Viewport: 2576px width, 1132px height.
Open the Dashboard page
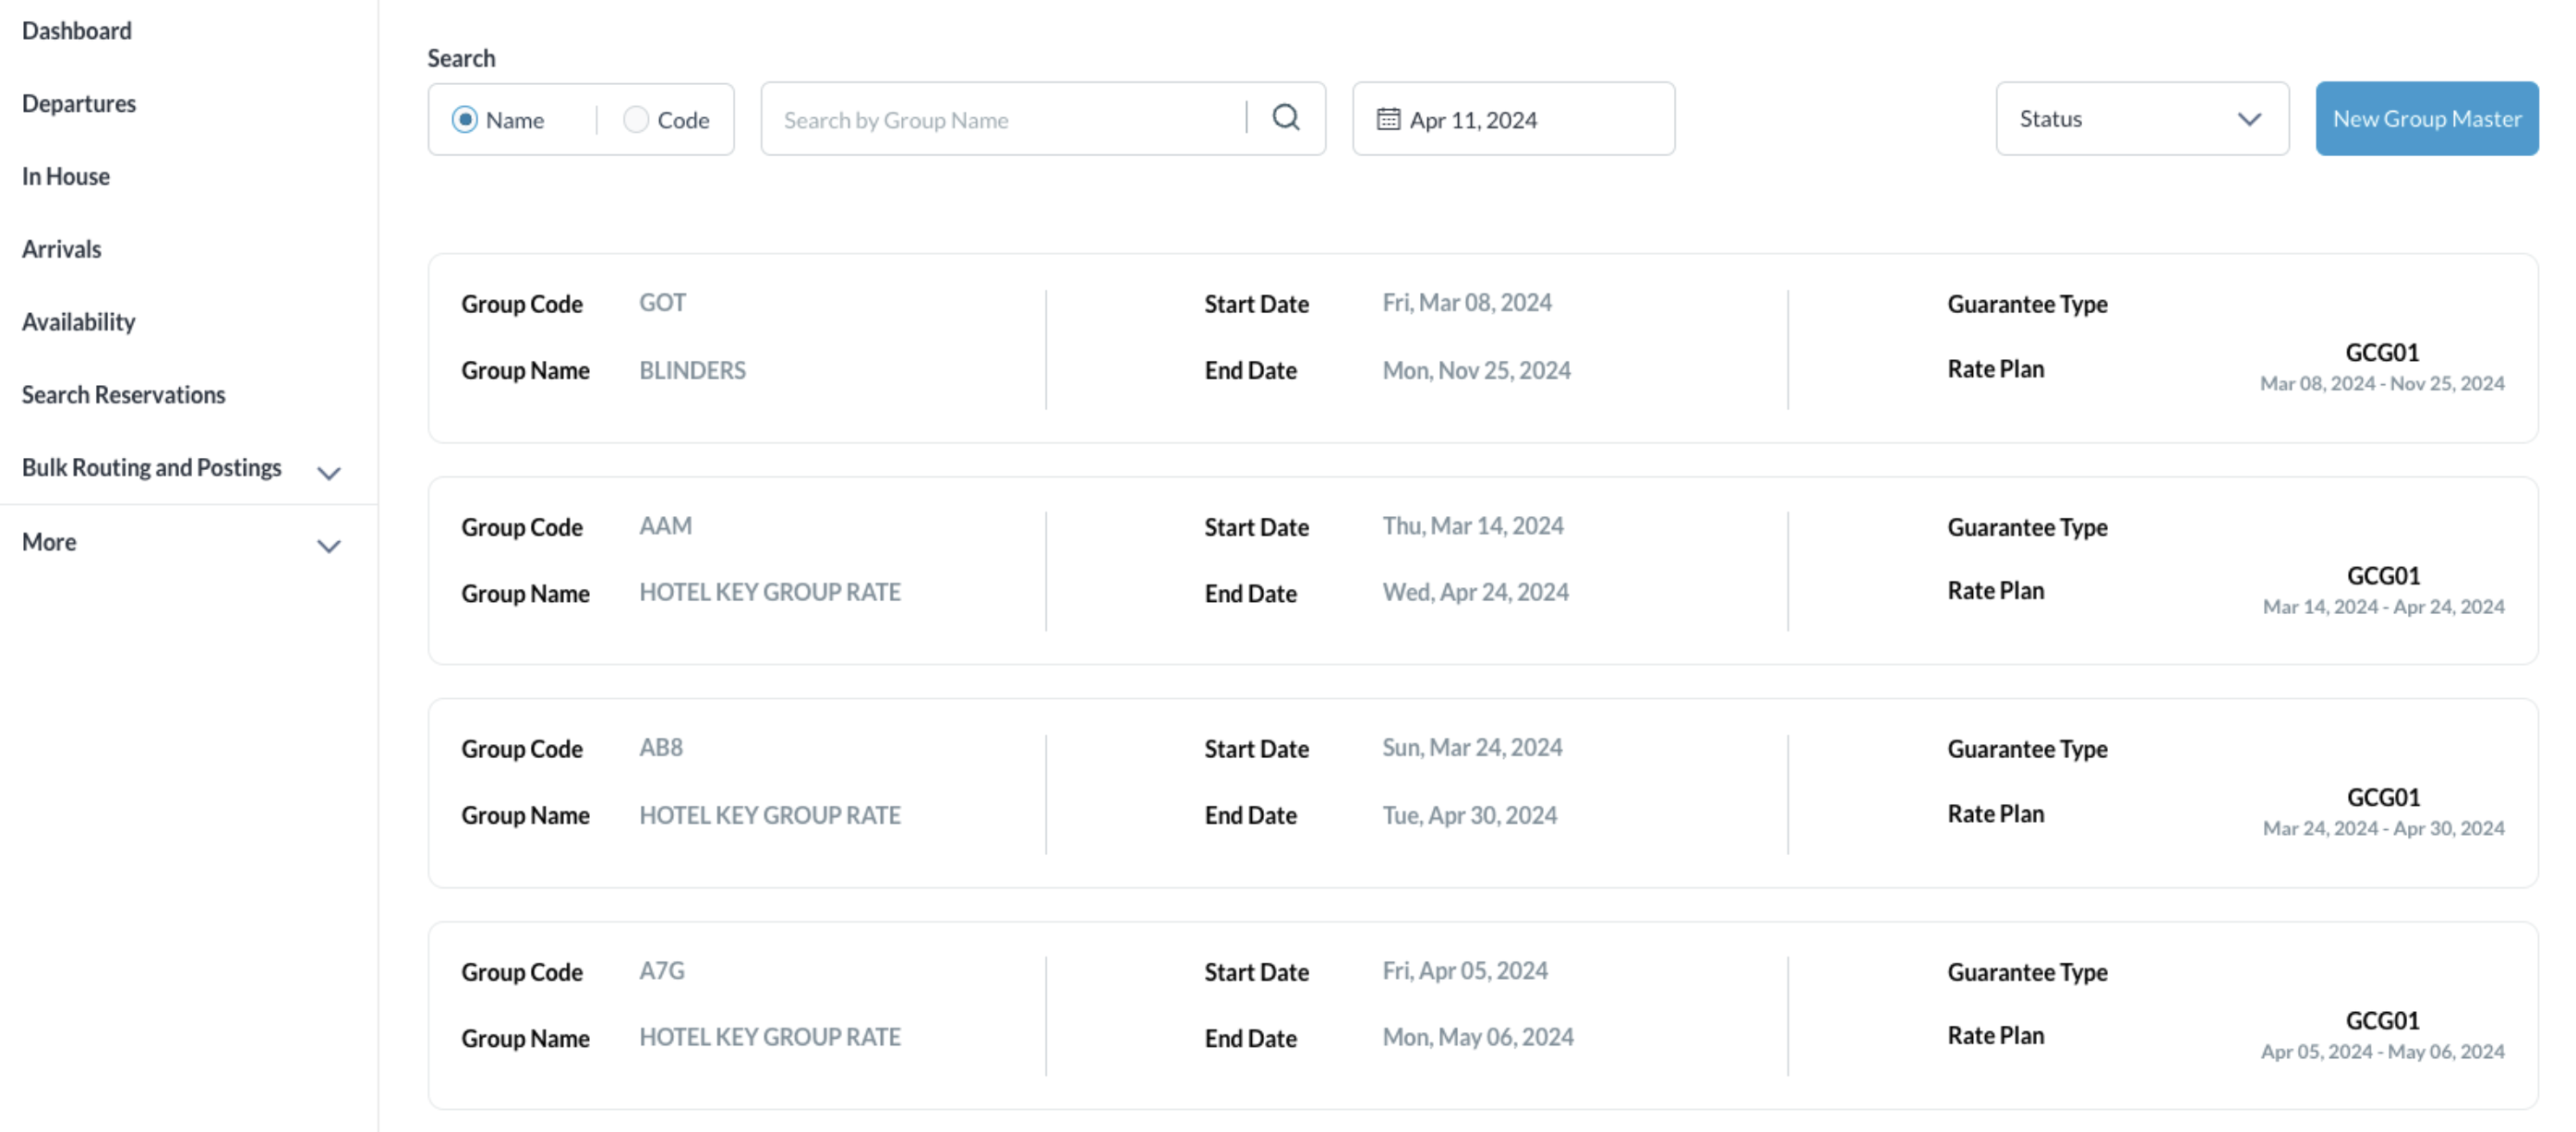coord(77,30)
